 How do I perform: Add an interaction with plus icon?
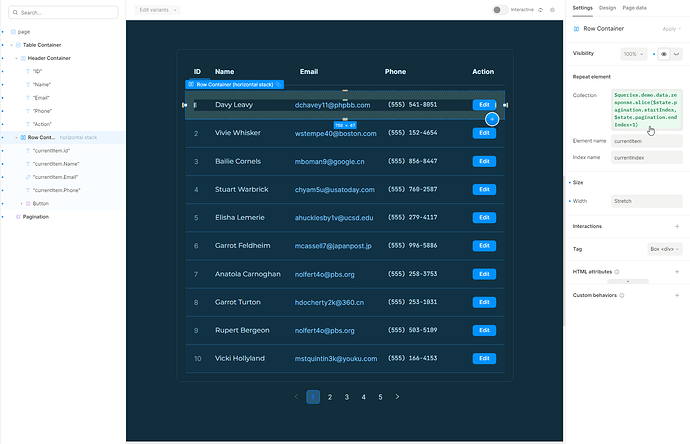(x=678, y=226)
